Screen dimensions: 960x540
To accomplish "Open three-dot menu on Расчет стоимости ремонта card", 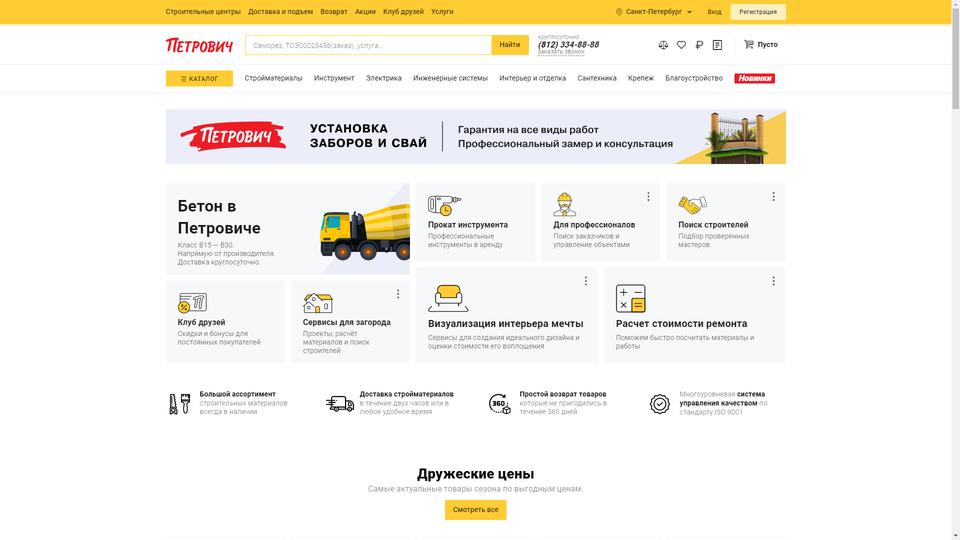I will pyautogui.click(x=773, y=280).
